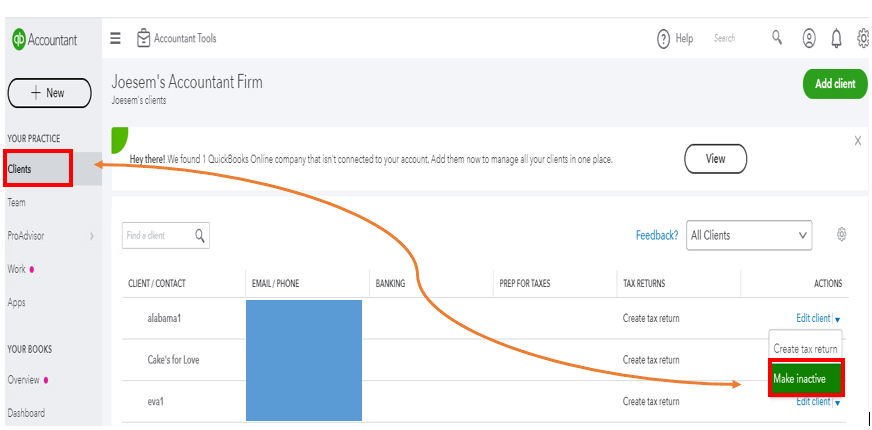872x430 pixels.
Task: Open Team in the sidebar
Action: point(16,202)
